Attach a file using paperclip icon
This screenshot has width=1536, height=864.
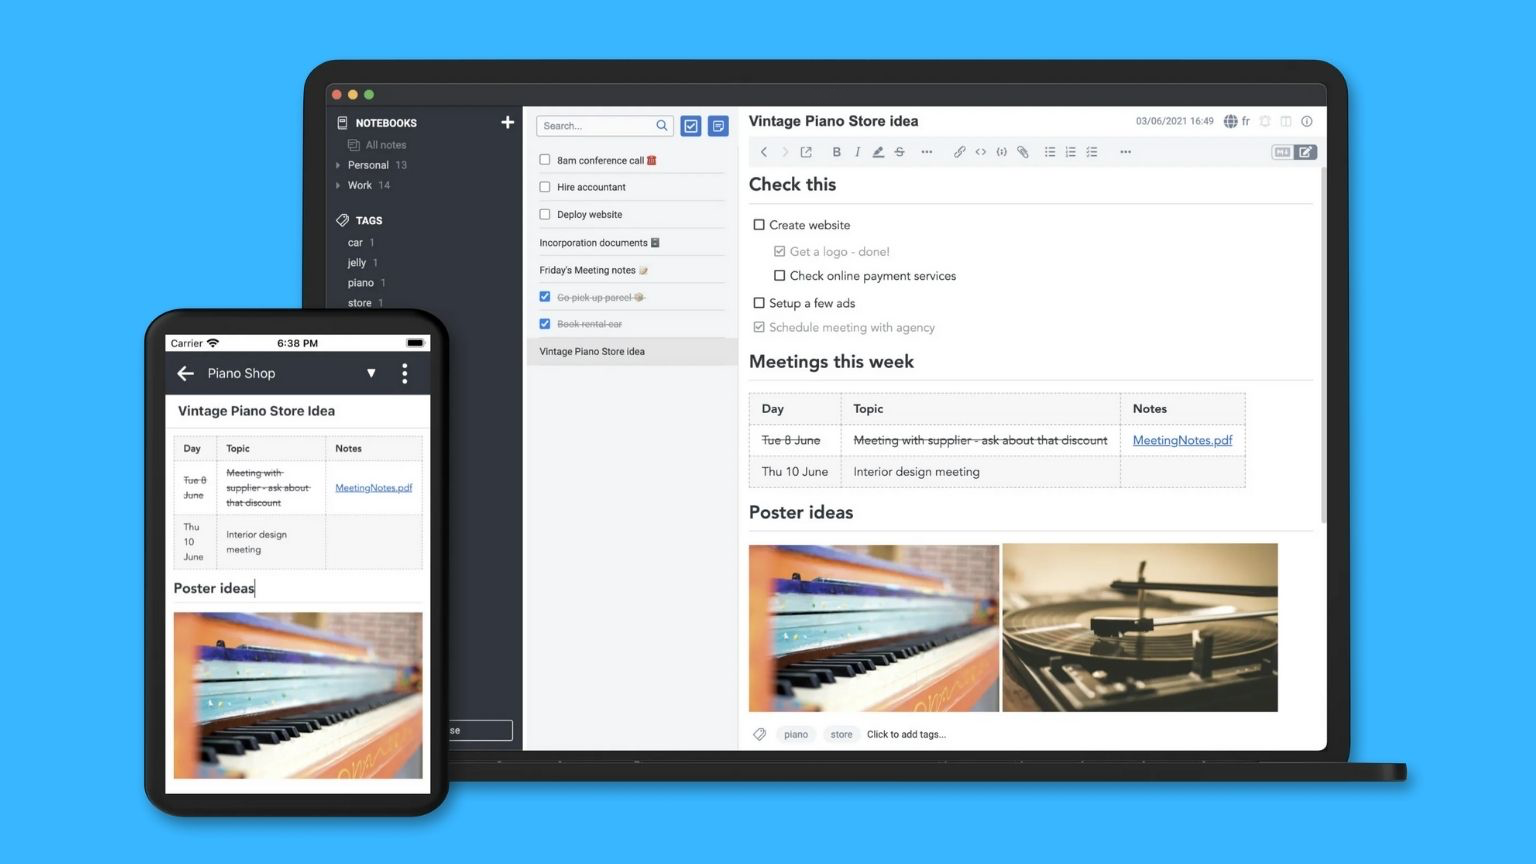tap(1022, 152)
